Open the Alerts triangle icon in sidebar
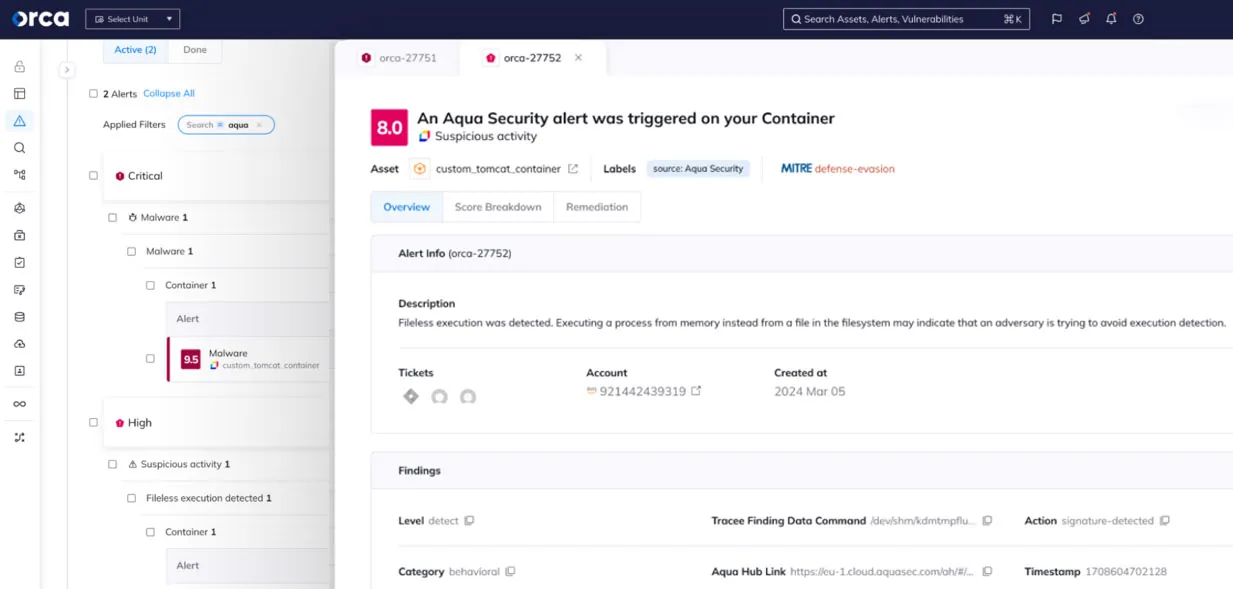This screenshot has height=589, width=1233. [x=19, y=121]
